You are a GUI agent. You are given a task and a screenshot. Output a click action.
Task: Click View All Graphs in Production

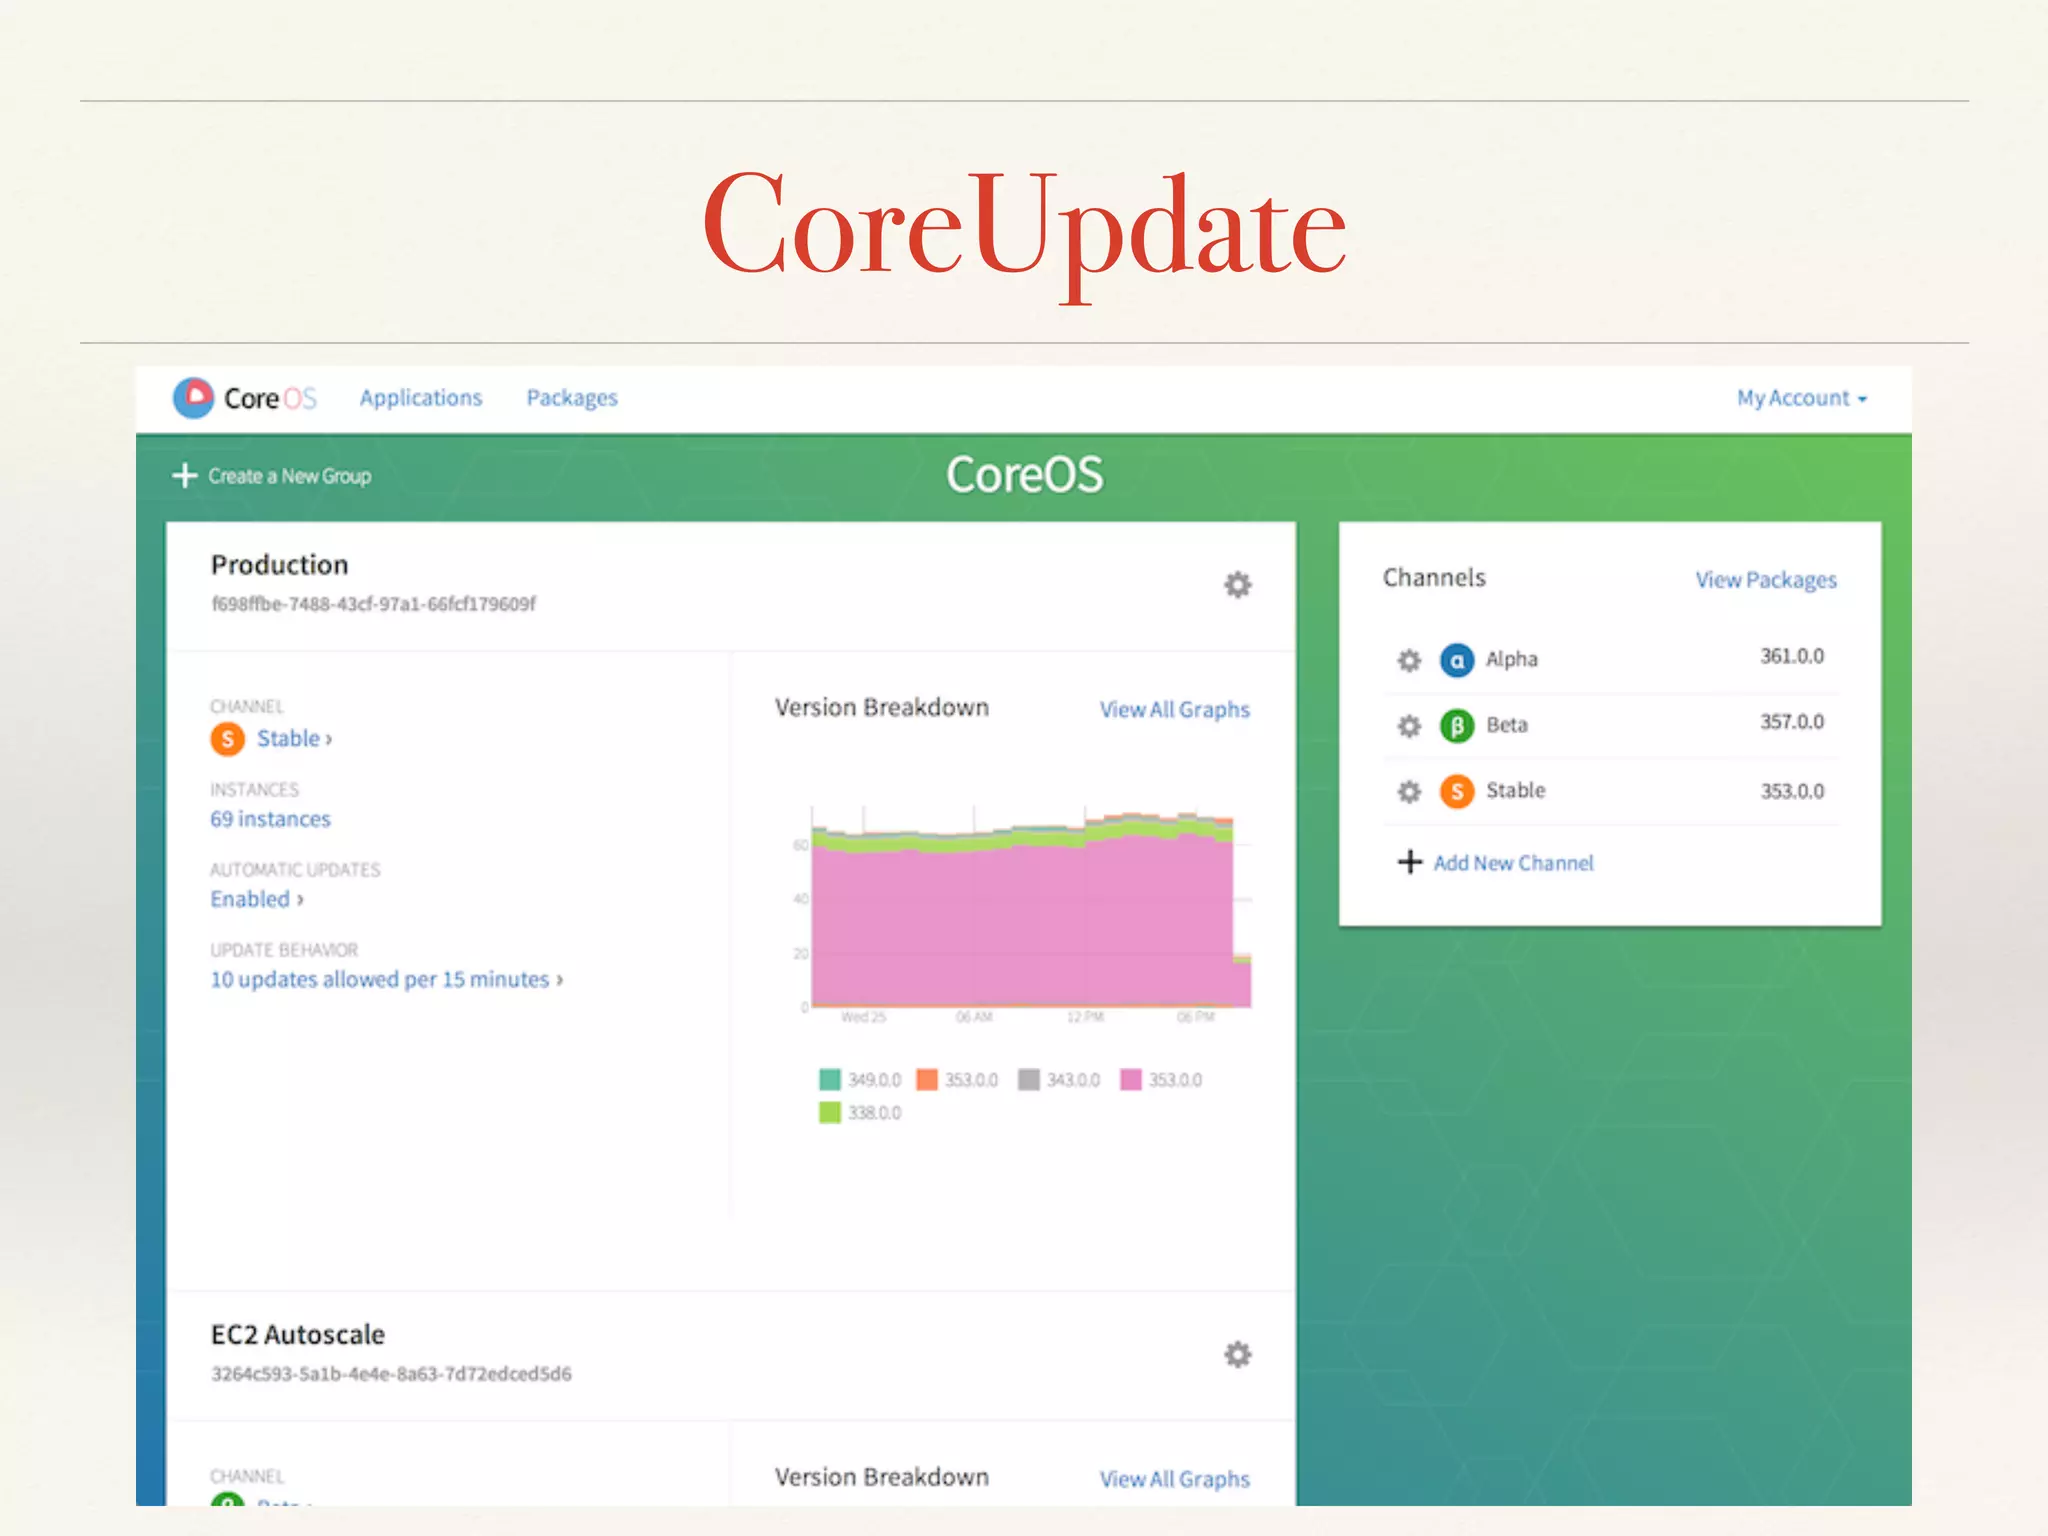(x=1175, y=709)
